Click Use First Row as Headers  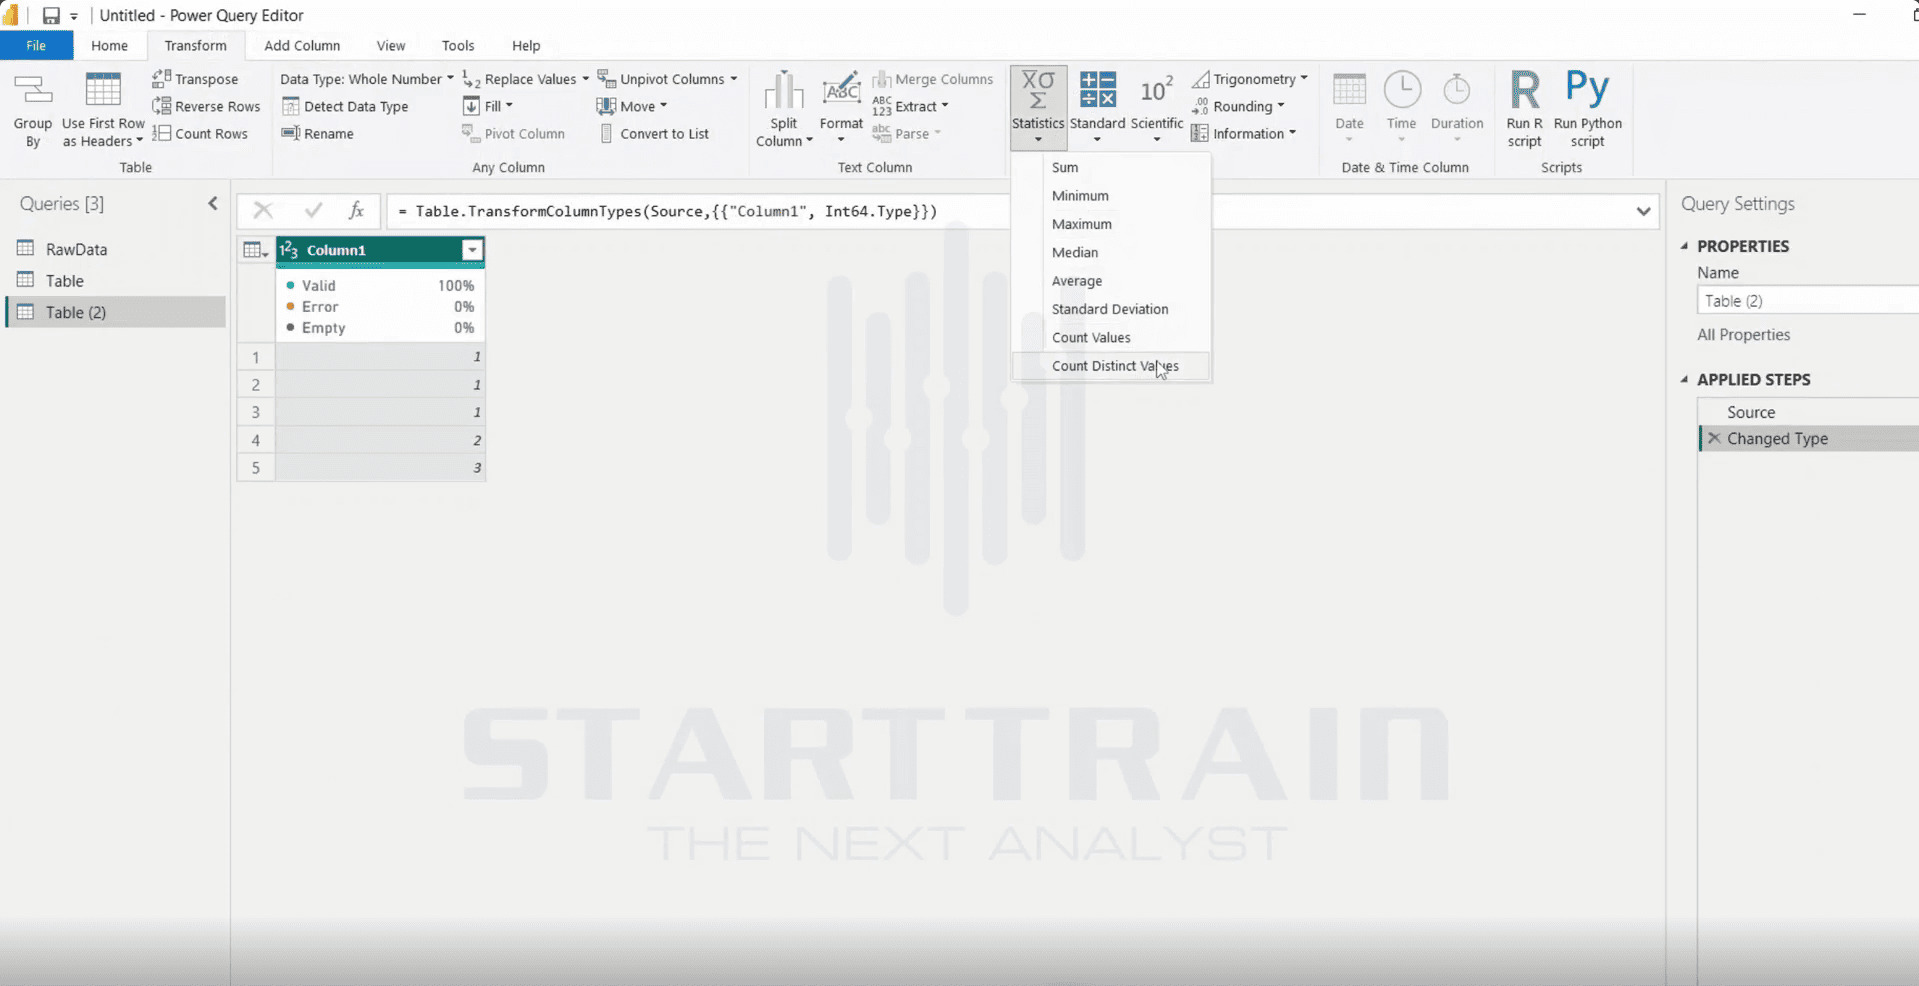[103, 111]
